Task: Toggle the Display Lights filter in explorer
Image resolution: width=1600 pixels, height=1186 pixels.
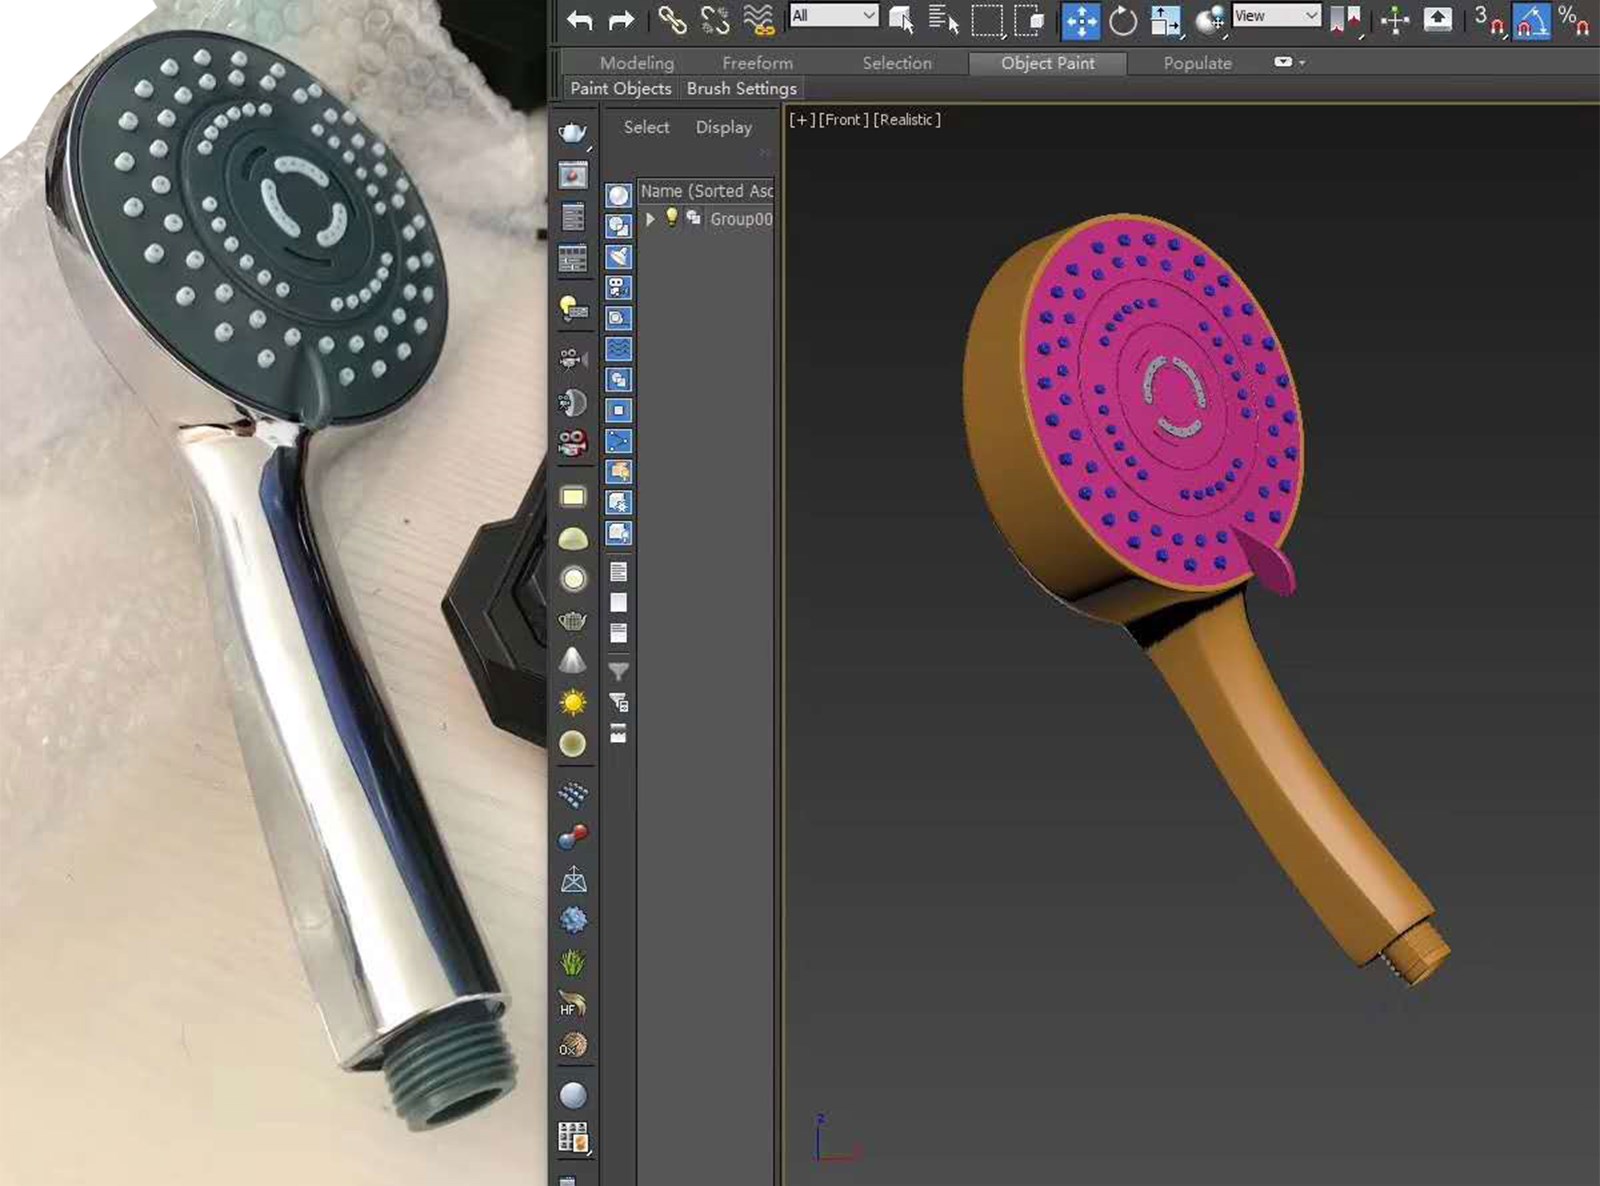Action: point(619,257)
